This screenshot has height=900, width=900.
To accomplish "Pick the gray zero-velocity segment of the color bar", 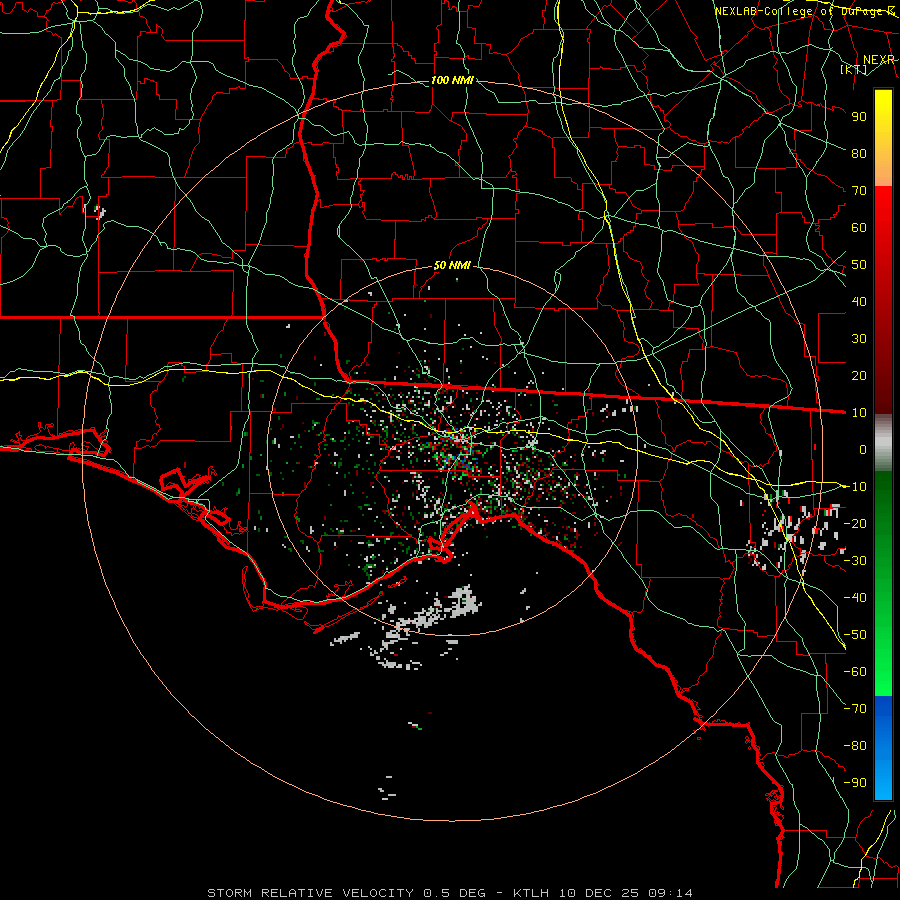I will pos(883,443).
